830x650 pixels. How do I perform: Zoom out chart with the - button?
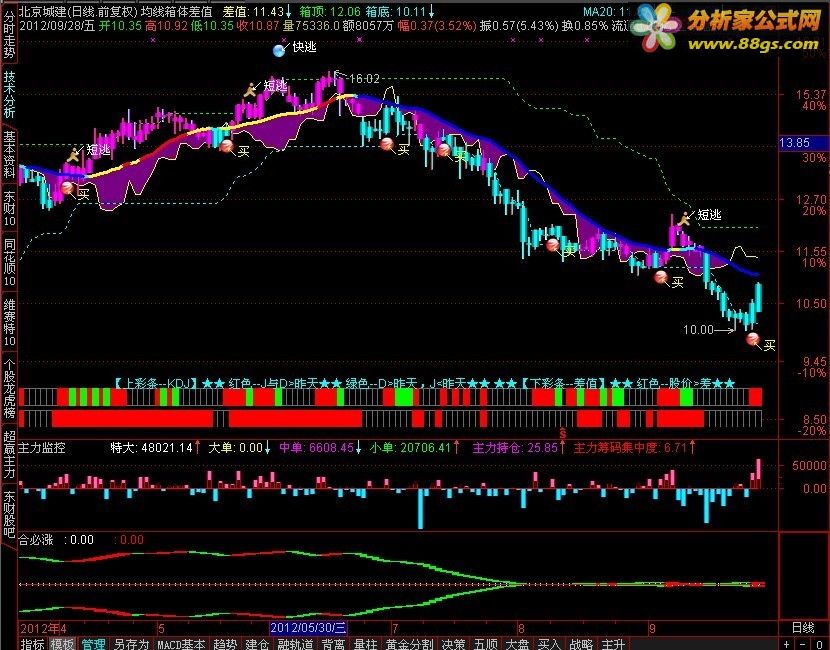point(804,644)
